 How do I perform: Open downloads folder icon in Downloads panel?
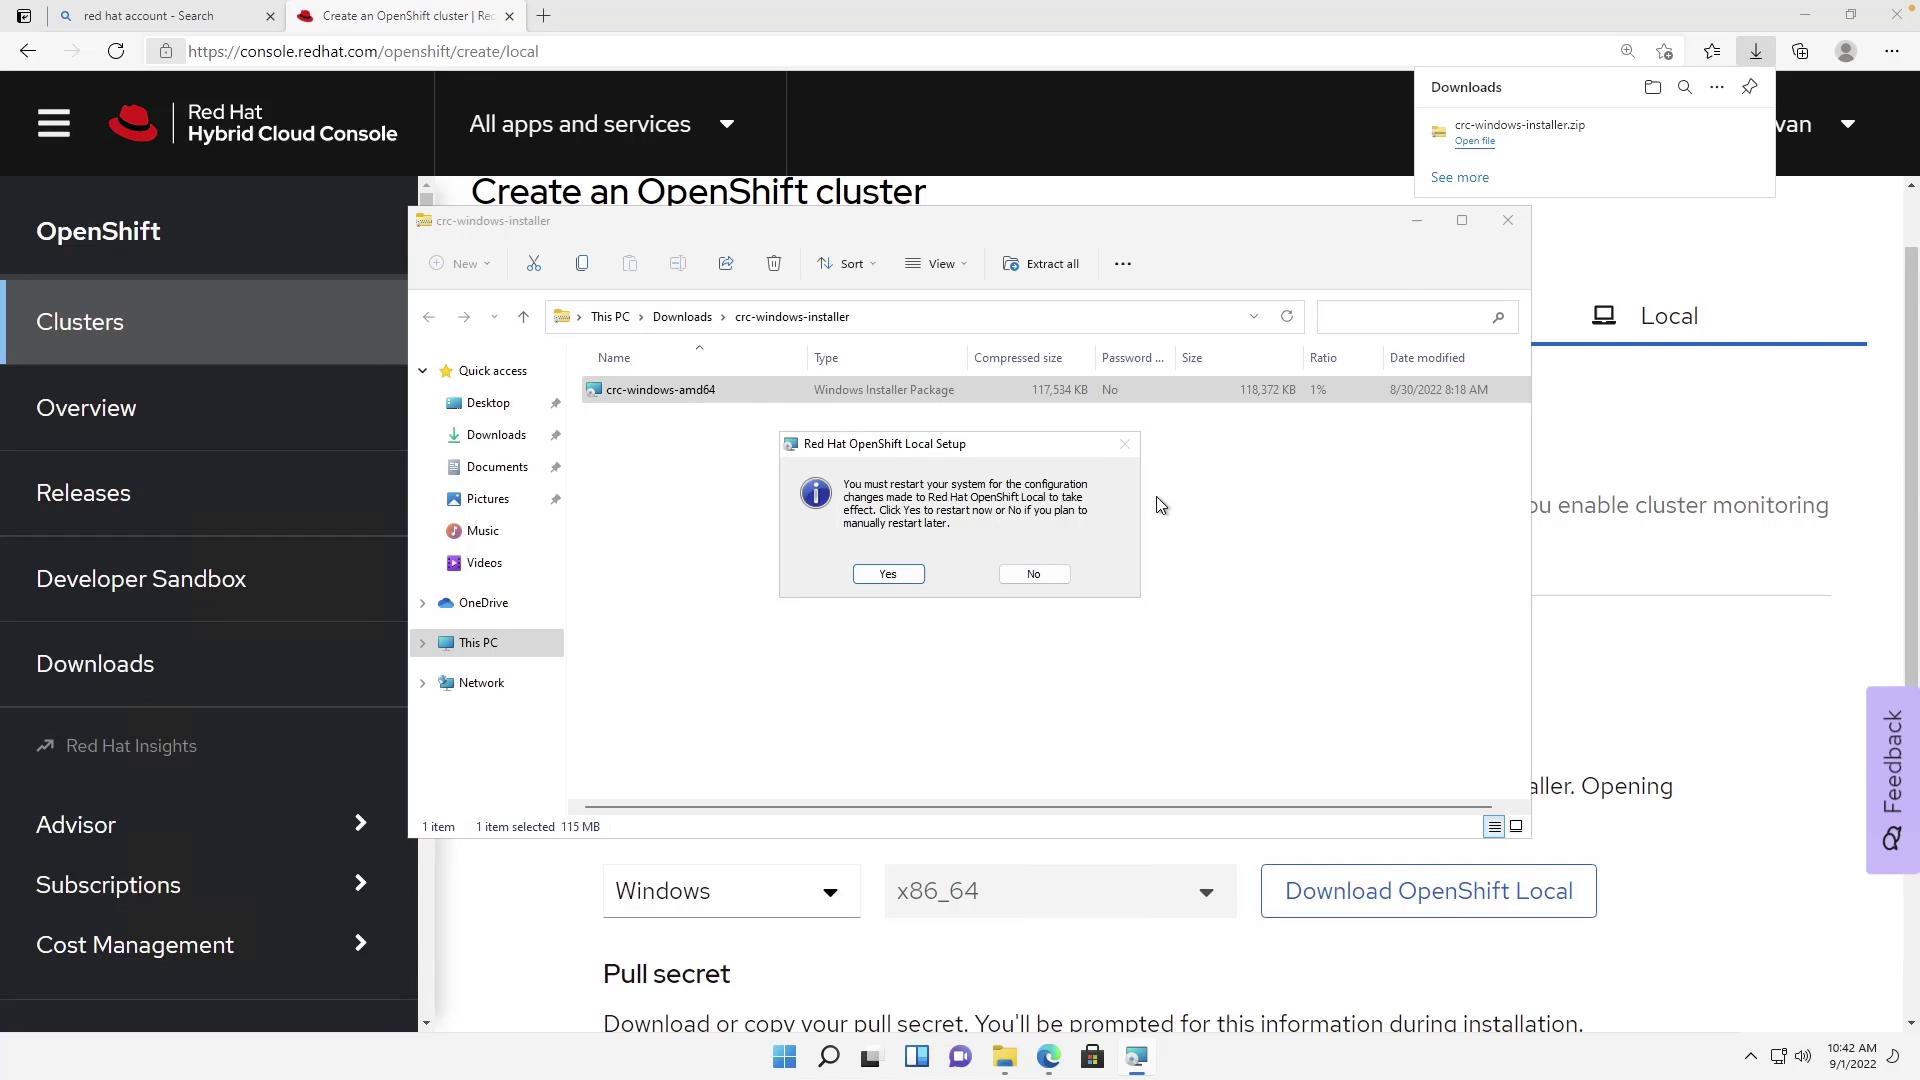(1652, 88)
